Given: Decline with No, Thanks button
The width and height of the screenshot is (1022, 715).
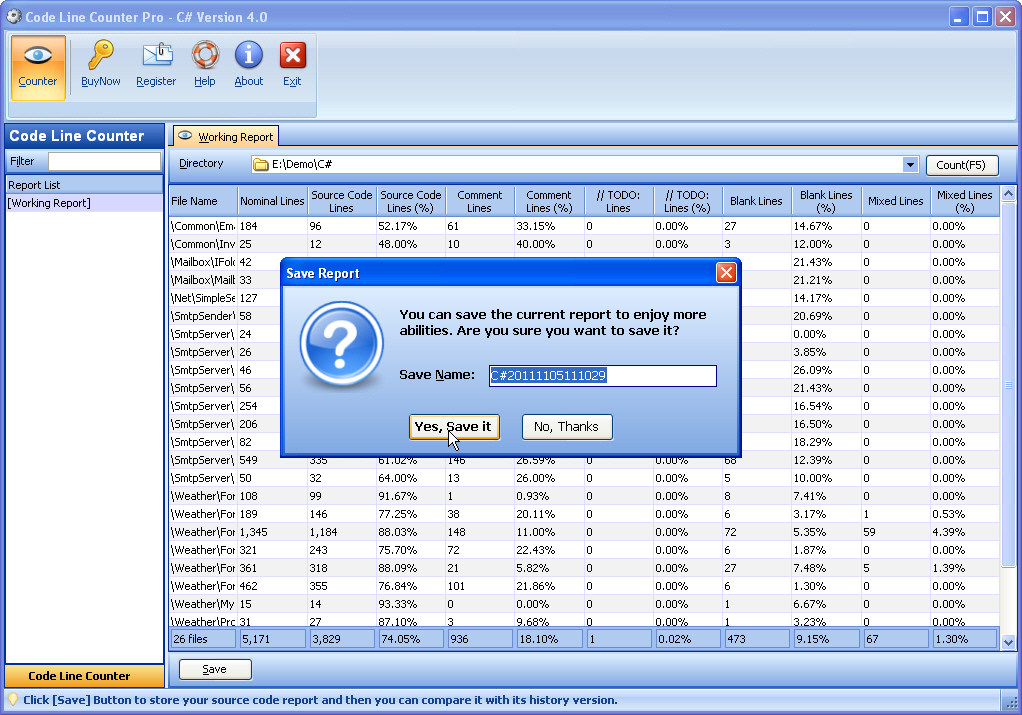Looking at the screenshot, I should [x=567, y=427].
